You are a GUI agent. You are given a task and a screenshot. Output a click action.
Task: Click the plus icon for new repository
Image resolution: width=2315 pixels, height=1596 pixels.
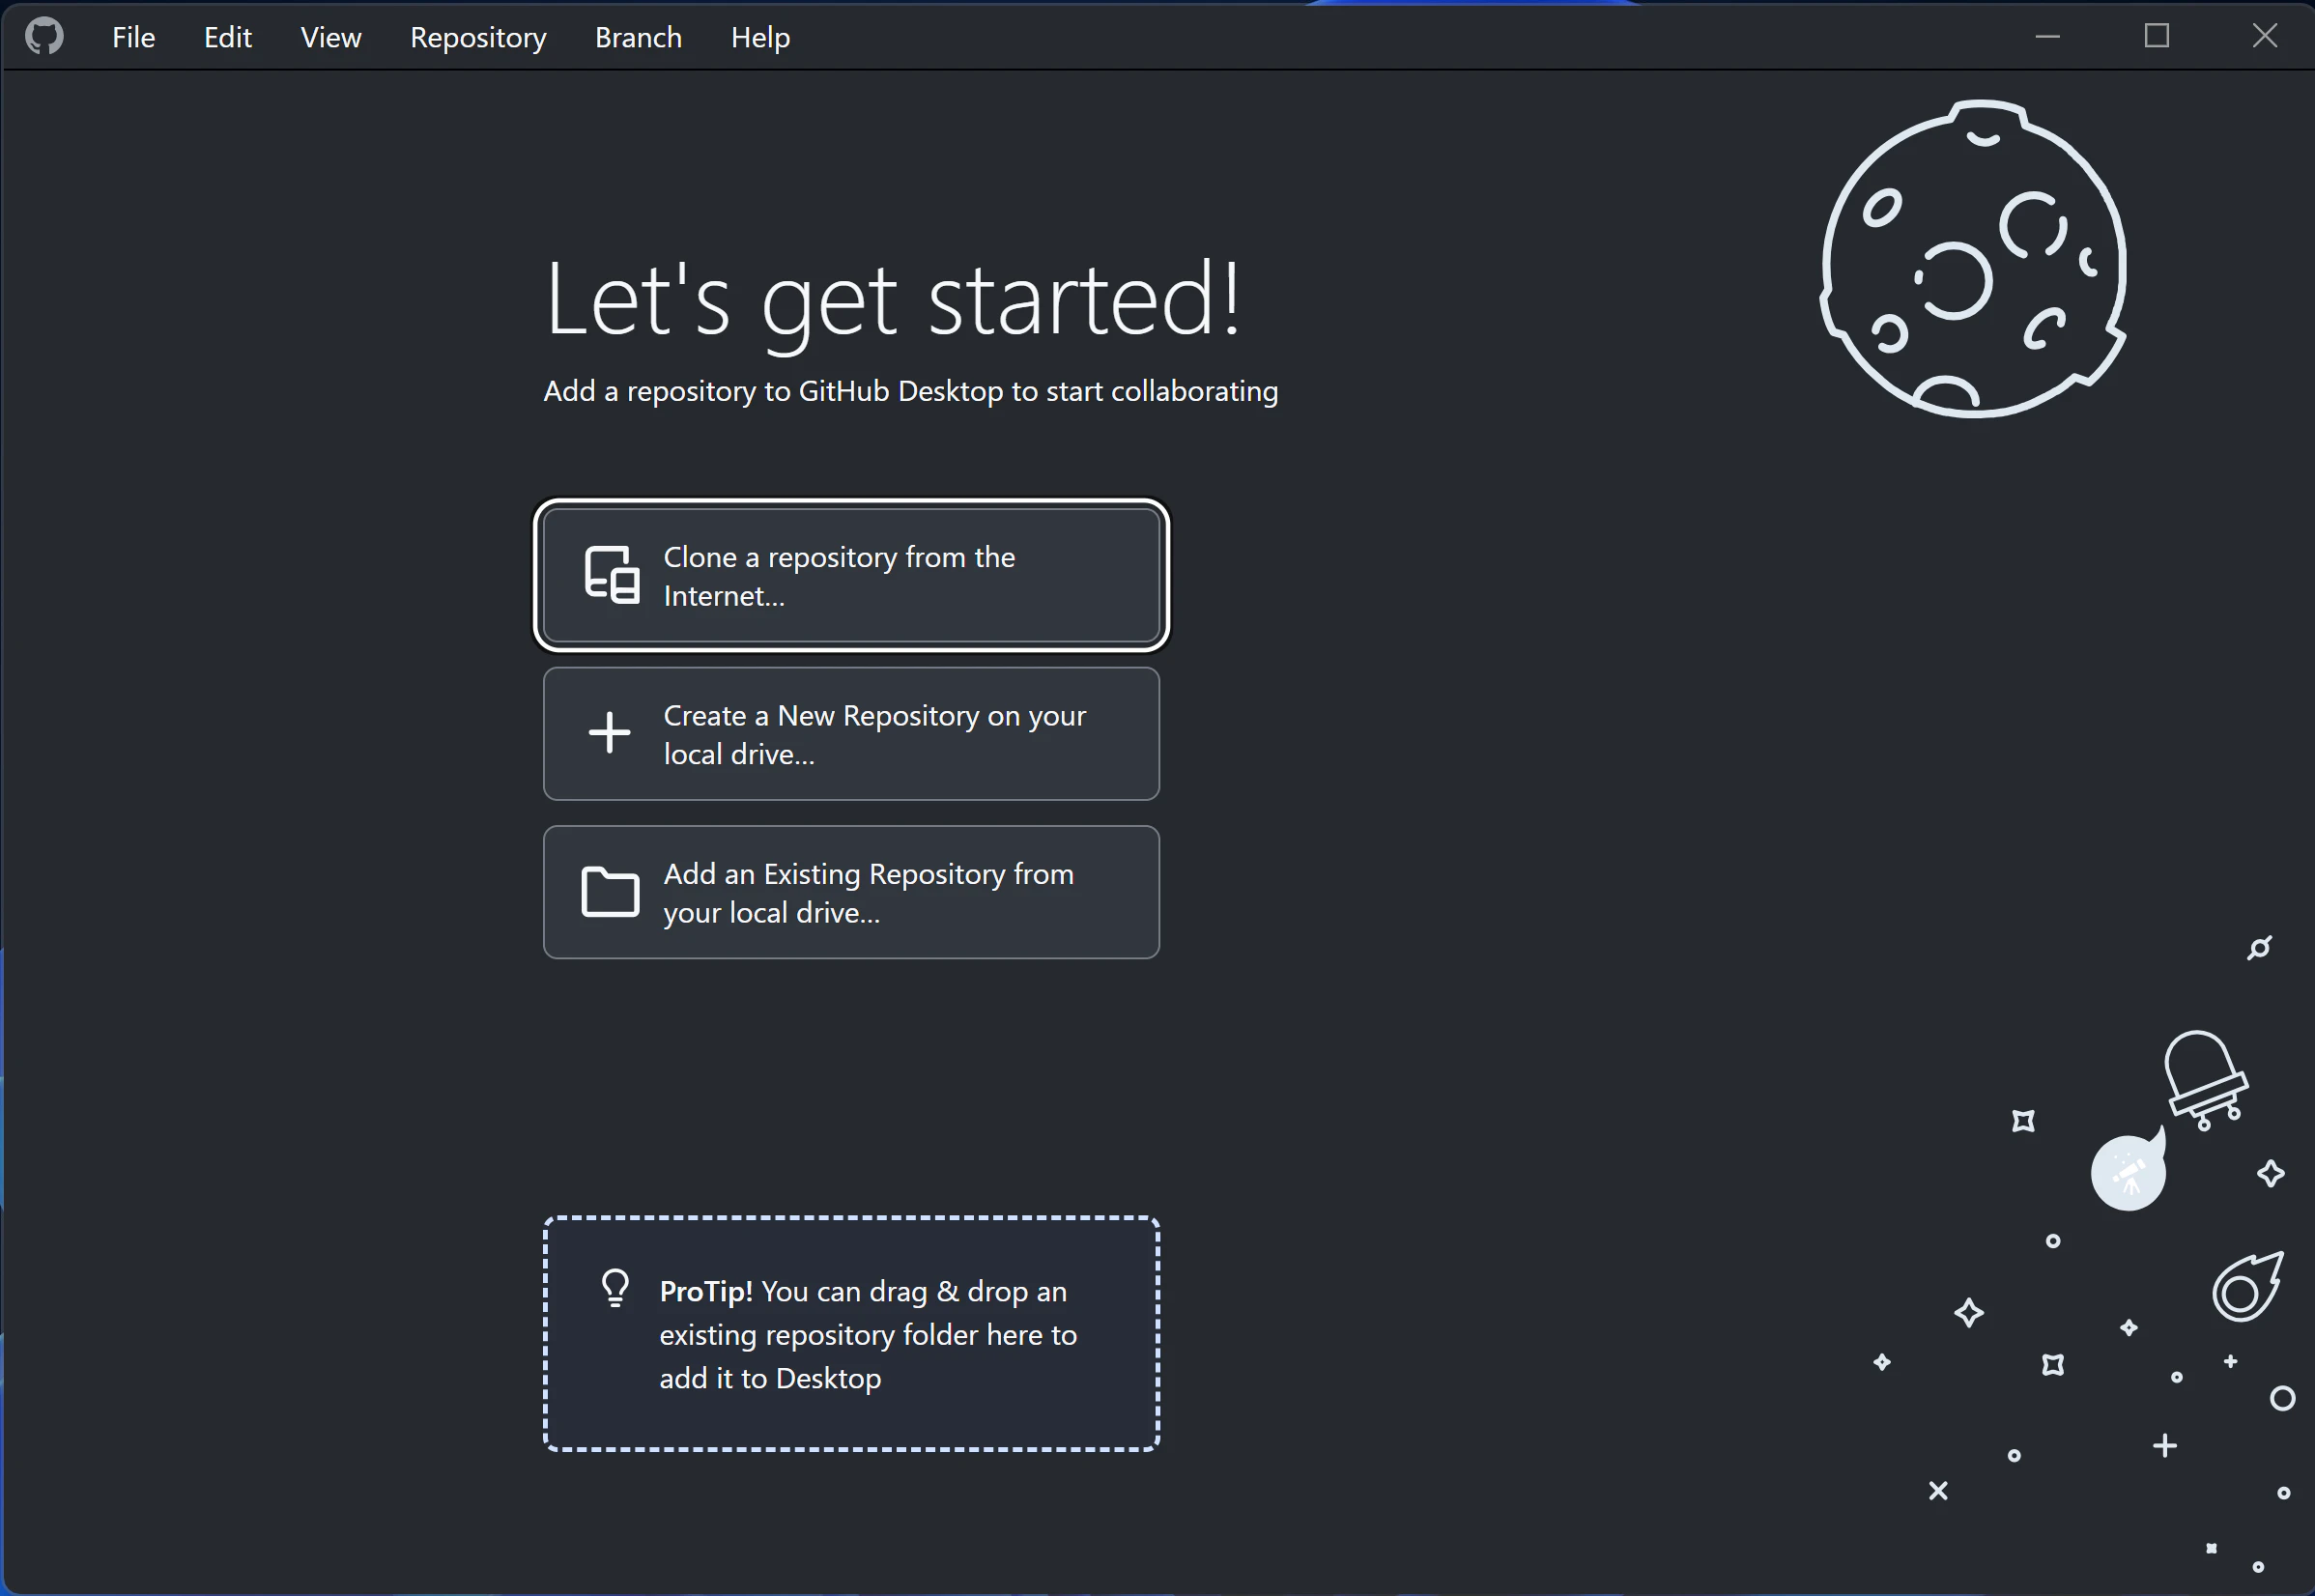click(609, 733)
